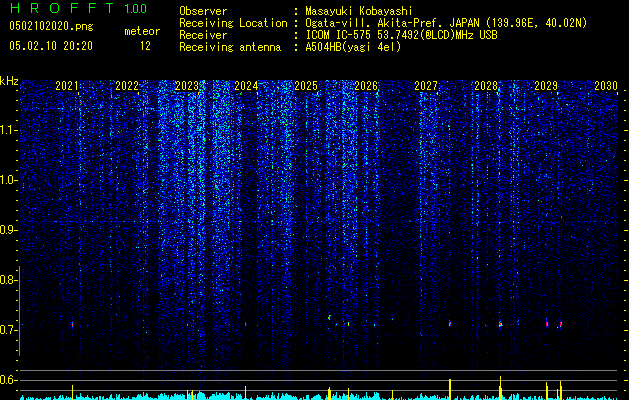Click the Observer label

click(x=203, y=11)
